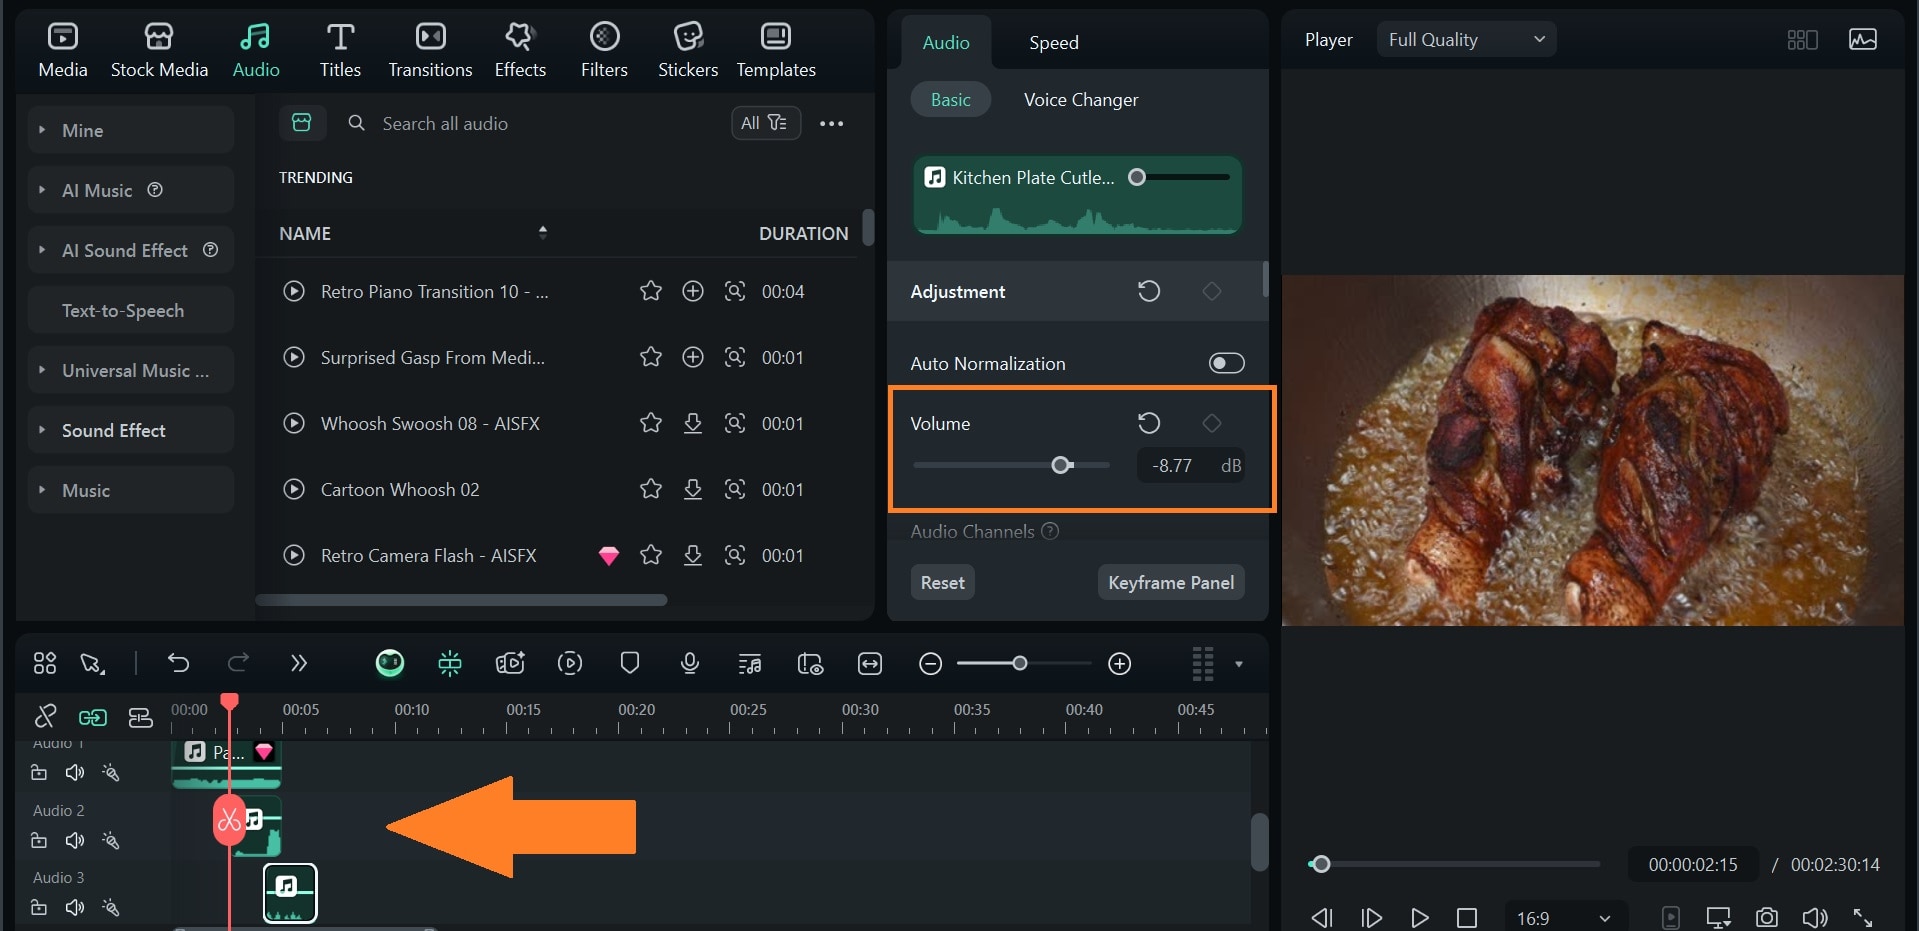Click the Search all audio field
Screen dimensions: 1919x931
click(530, 123)
